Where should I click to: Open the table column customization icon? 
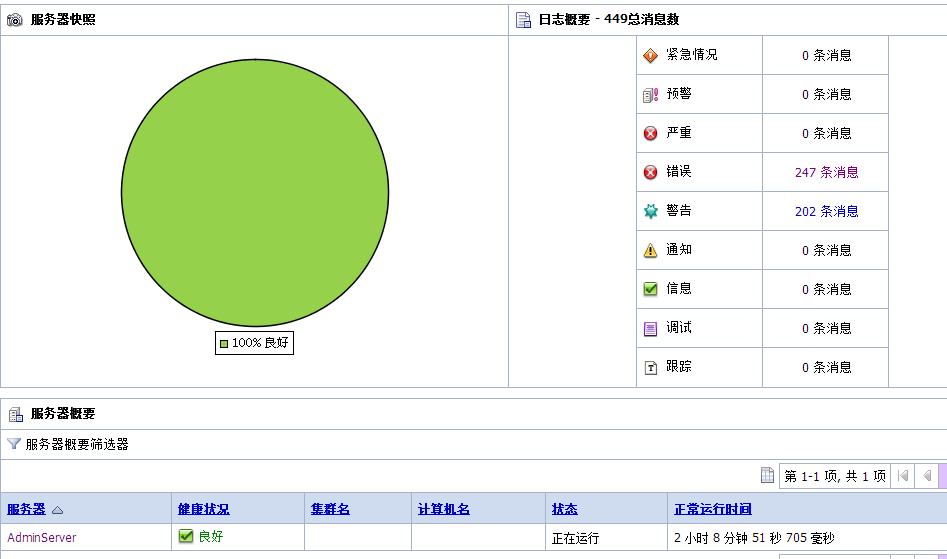point(767,476)
